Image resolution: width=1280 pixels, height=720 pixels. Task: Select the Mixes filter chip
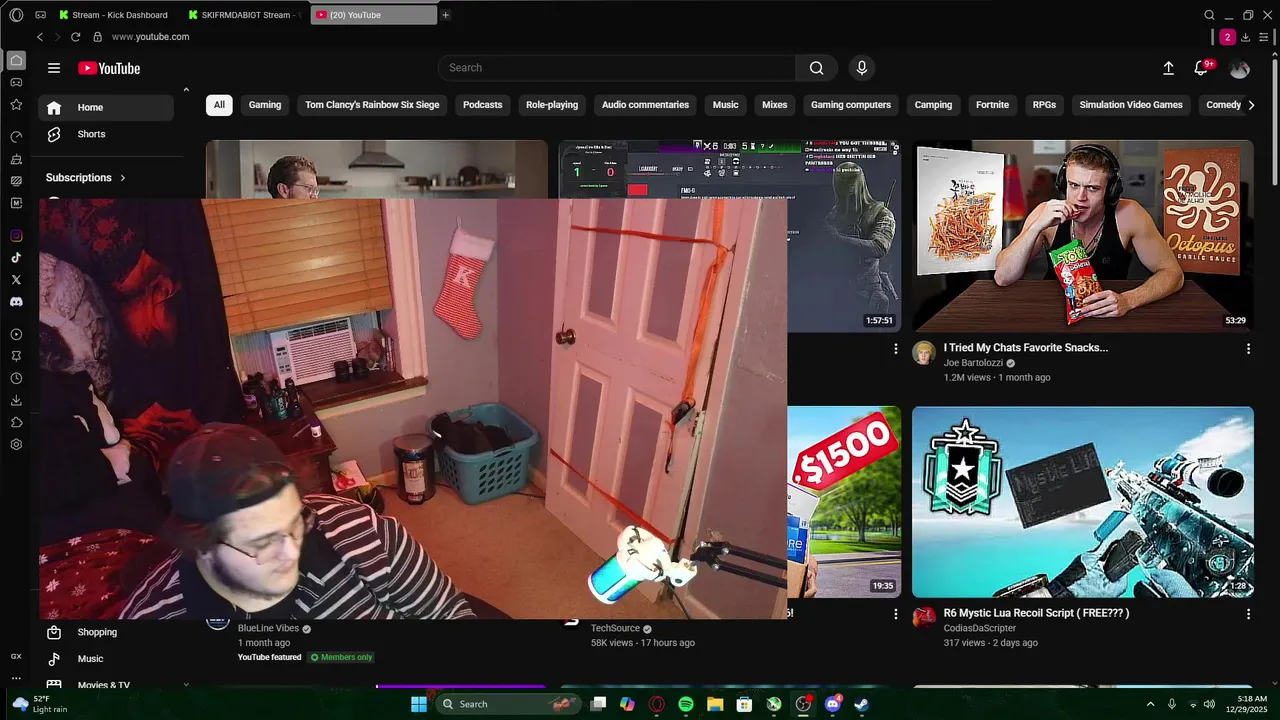coord(775,105)
